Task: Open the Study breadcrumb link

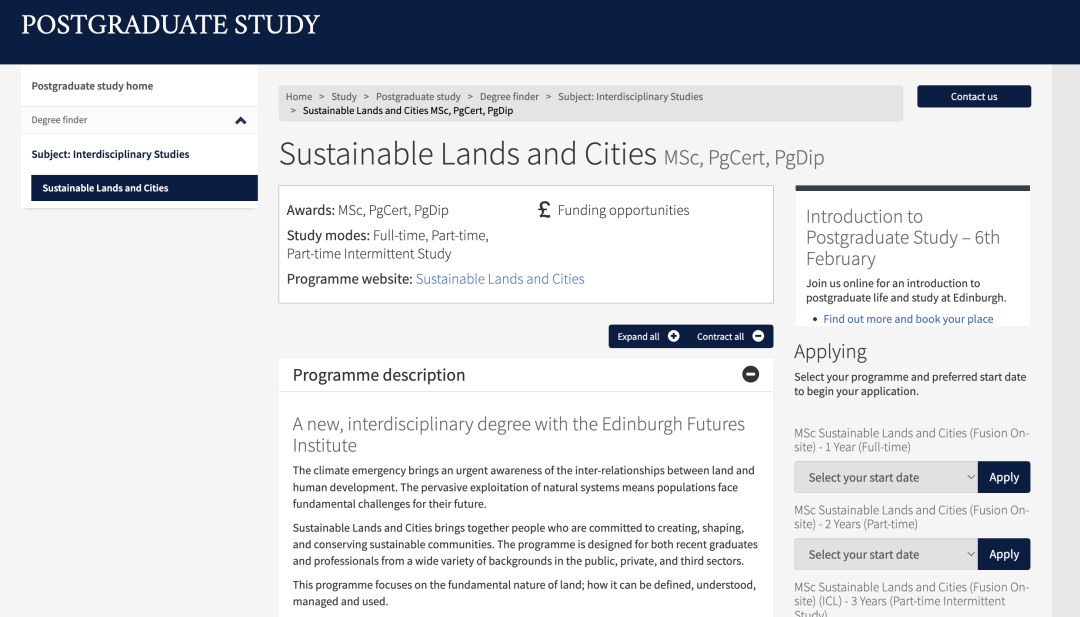Action: click(344, 97)
